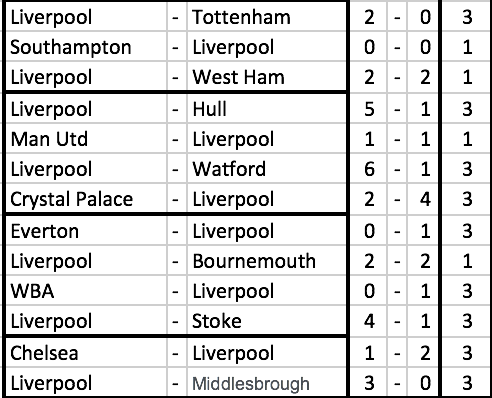The height and width of the screenshot is (398, 492).
Task: Select the West Ham cell
Action: pos(266,77)
